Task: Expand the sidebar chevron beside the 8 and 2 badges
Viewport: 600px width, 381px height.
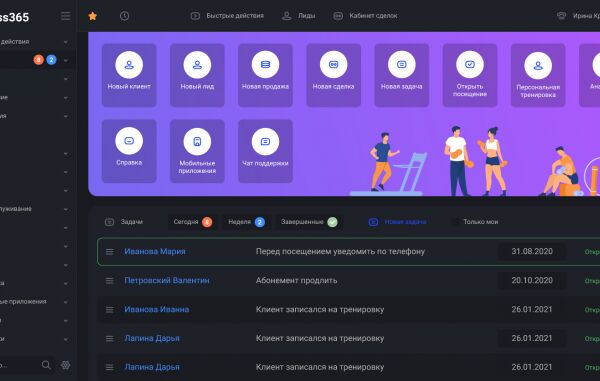Action: tap(65, 60)
